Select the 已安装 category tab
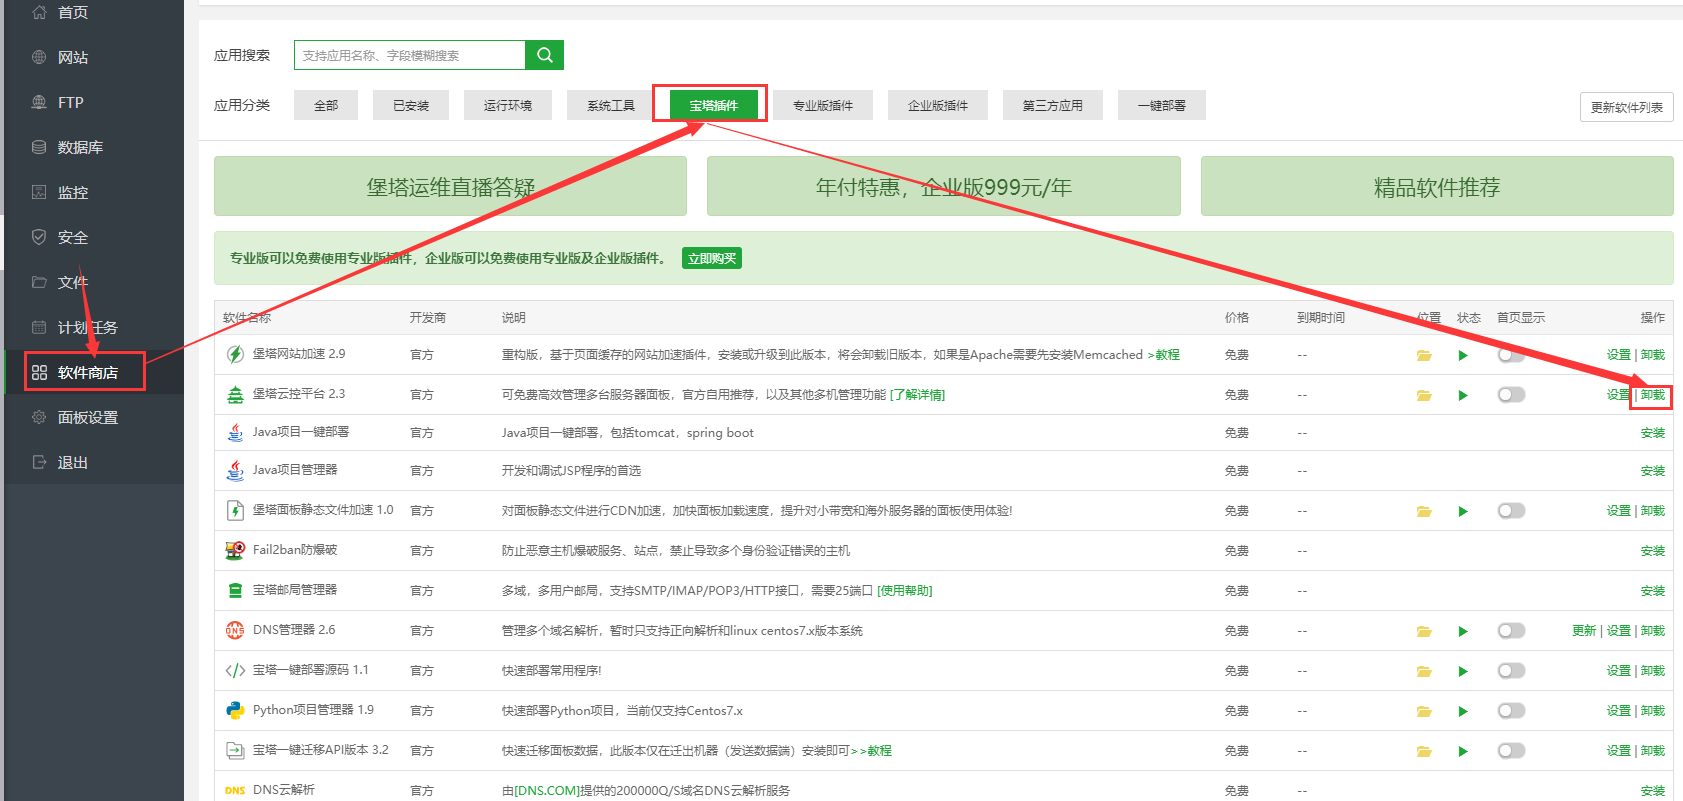Image resolution: width=1683 pixels, height=801 pixels. pyautogui.click(x=411, y=105)
